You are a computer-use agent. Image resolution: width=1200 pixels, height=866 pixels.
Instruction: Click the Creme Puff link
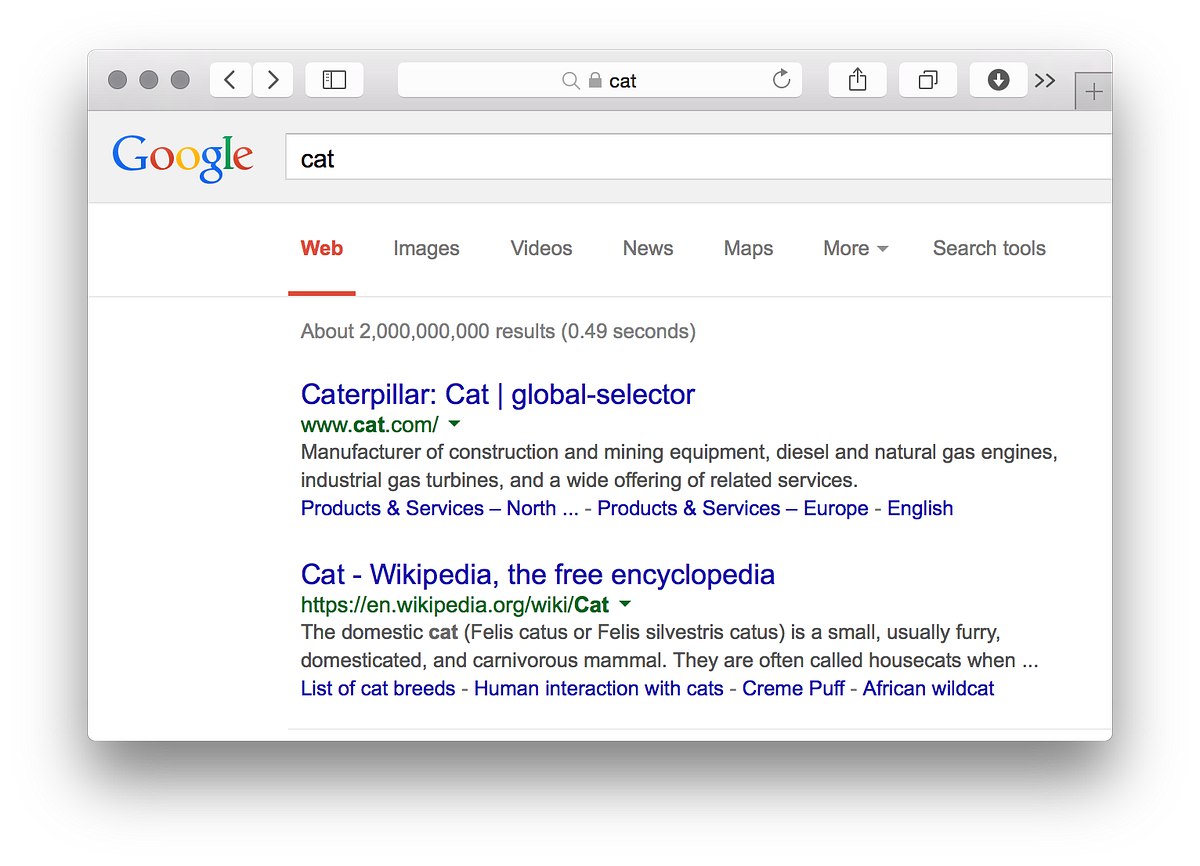pos(793,688)
